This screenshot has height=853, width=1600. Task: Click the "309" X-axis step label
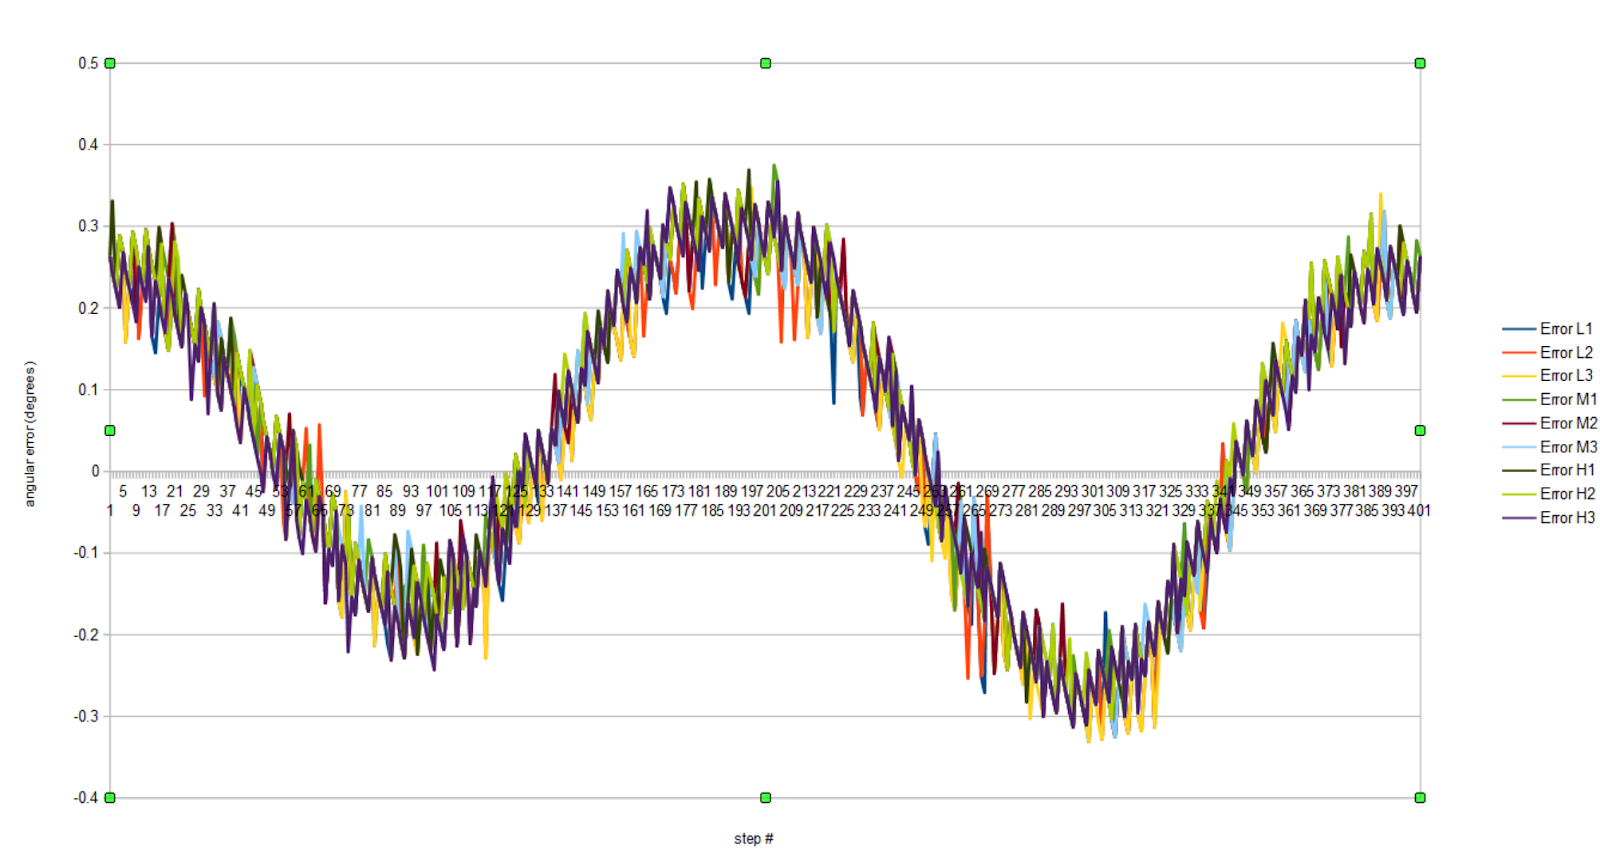1118,491
